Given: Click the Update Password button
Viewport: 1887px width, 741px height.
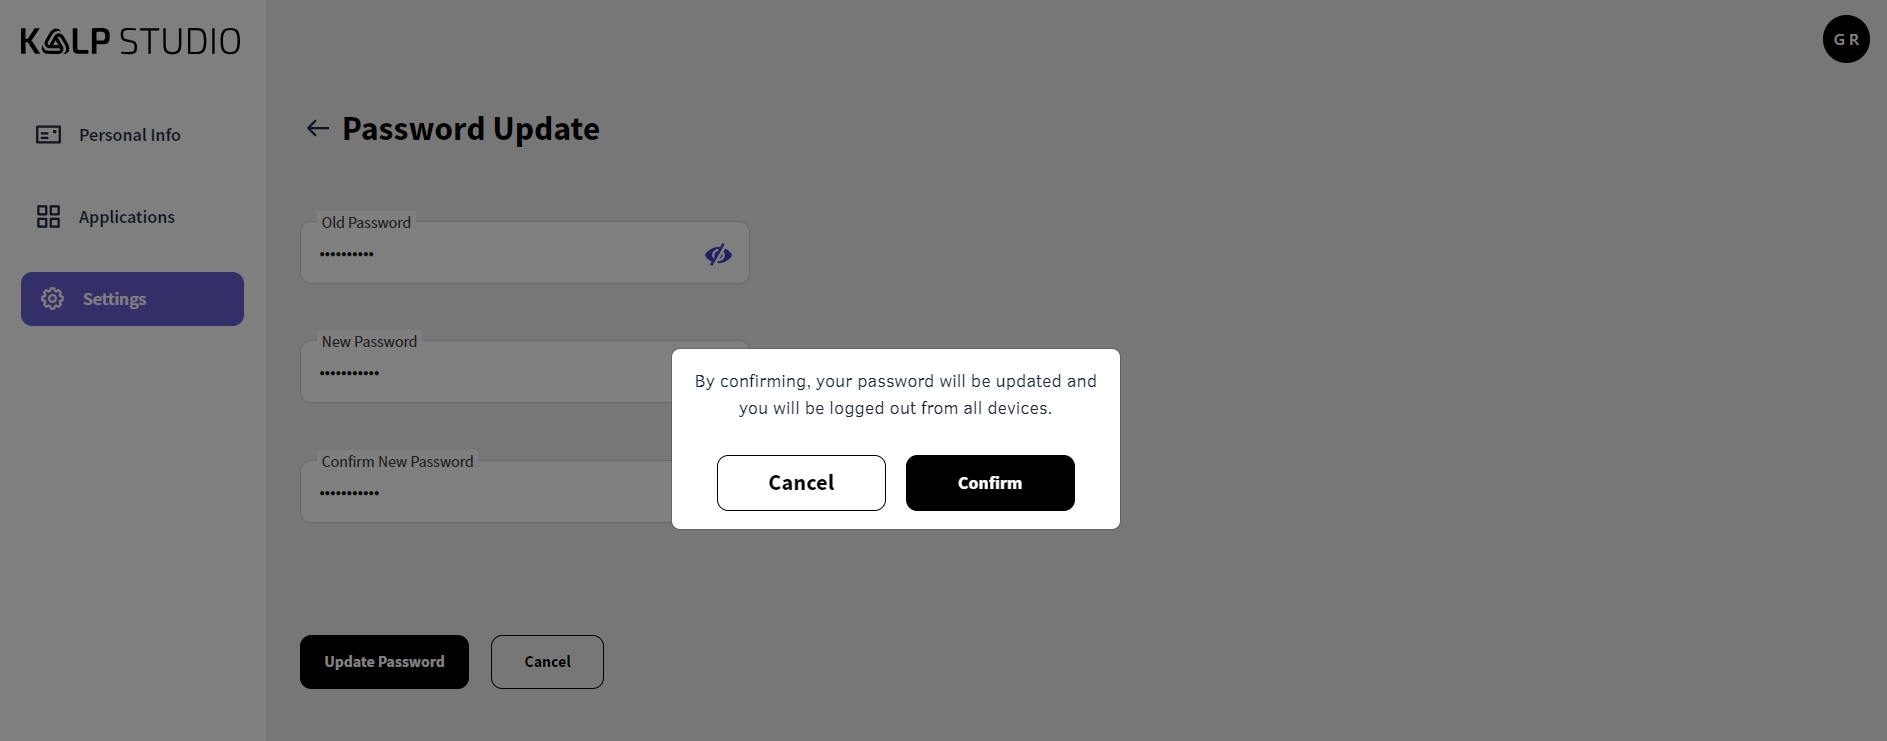Looking at the screenshot, I should pyautogui.click(x=384, y=662).
